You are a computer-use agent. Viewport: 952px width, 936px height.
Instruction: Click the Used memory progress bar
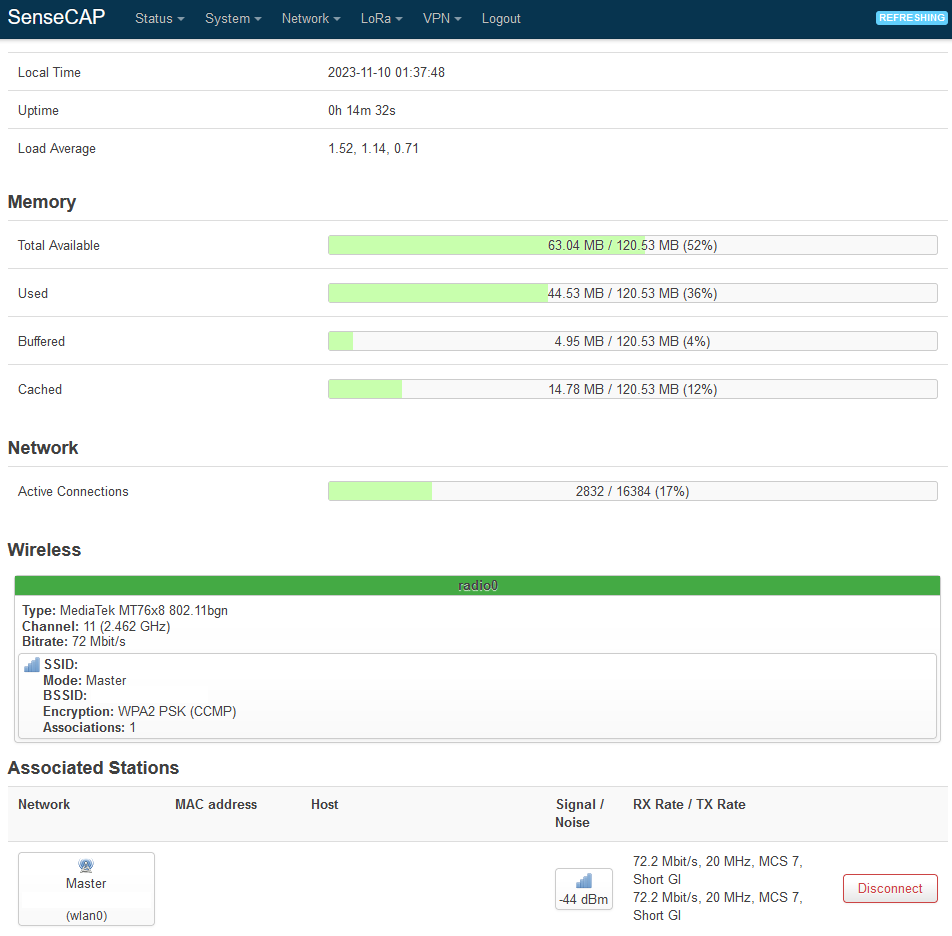pos(633,293)
